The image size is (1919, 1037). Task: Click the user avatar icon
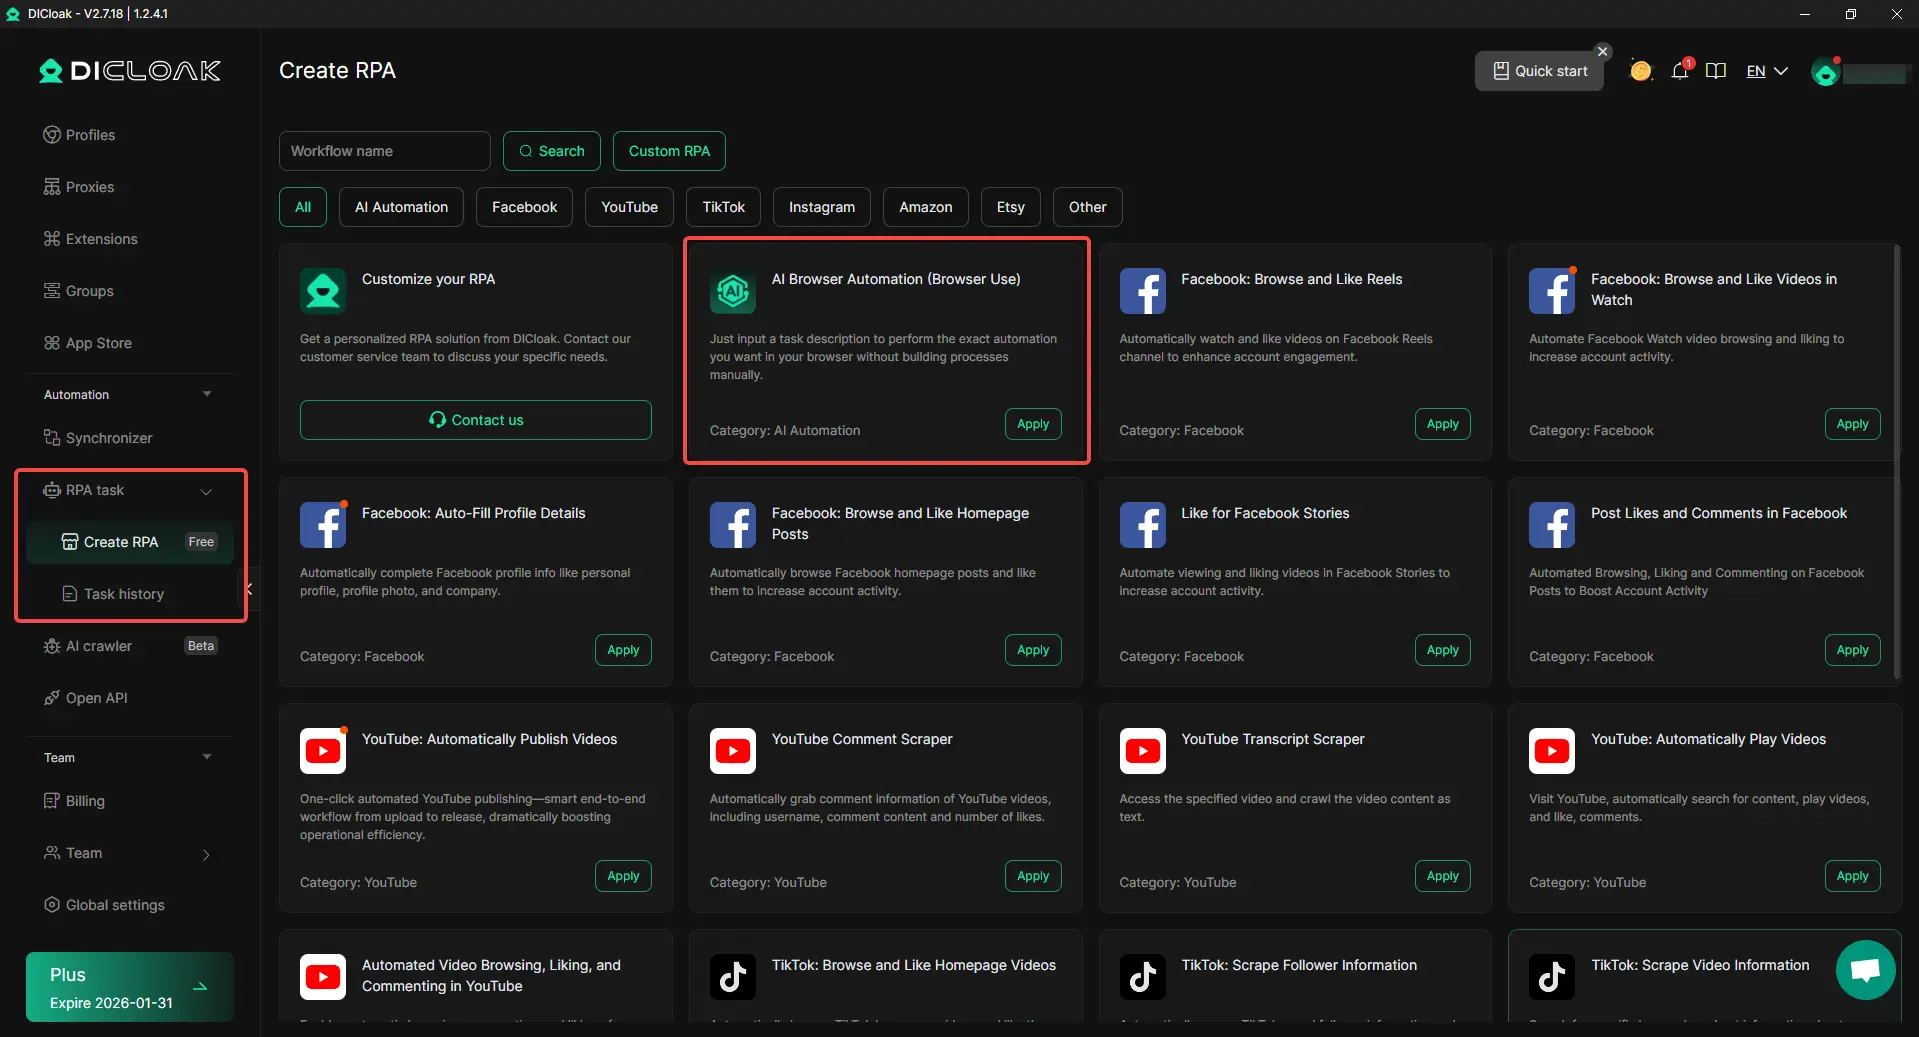tap(1825, 72)
